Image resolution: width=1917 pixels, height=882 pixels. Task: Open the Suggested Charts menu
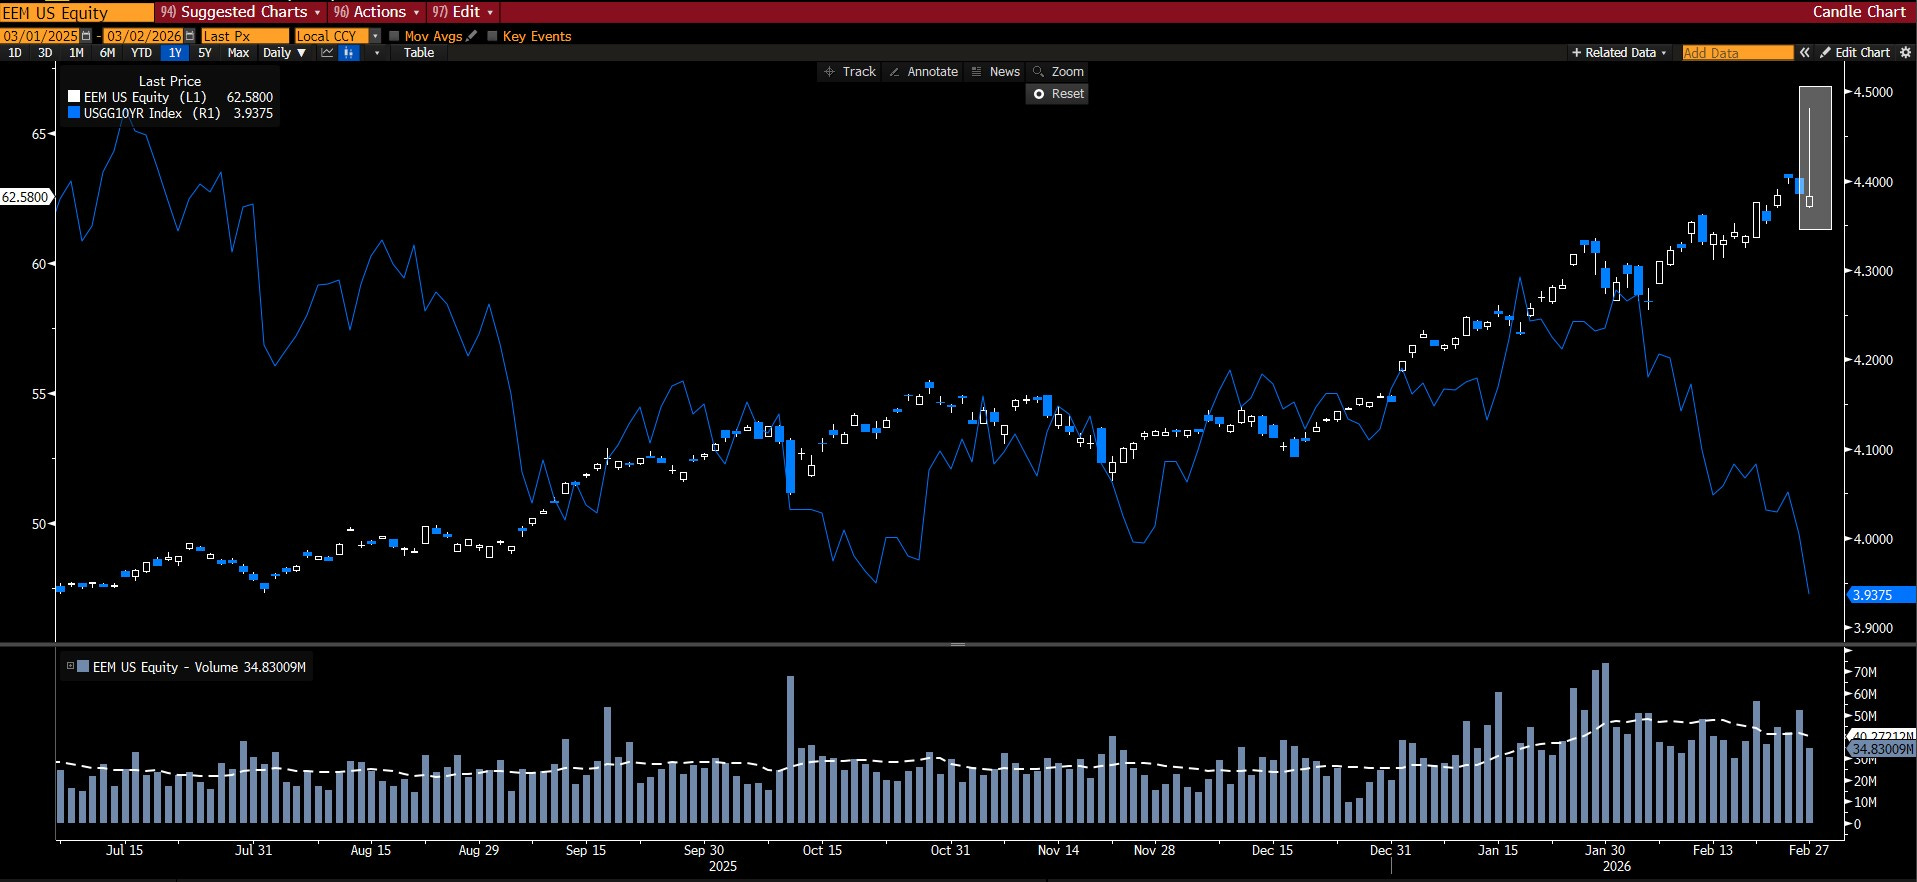pyautogui.click(x=240, y=12)
